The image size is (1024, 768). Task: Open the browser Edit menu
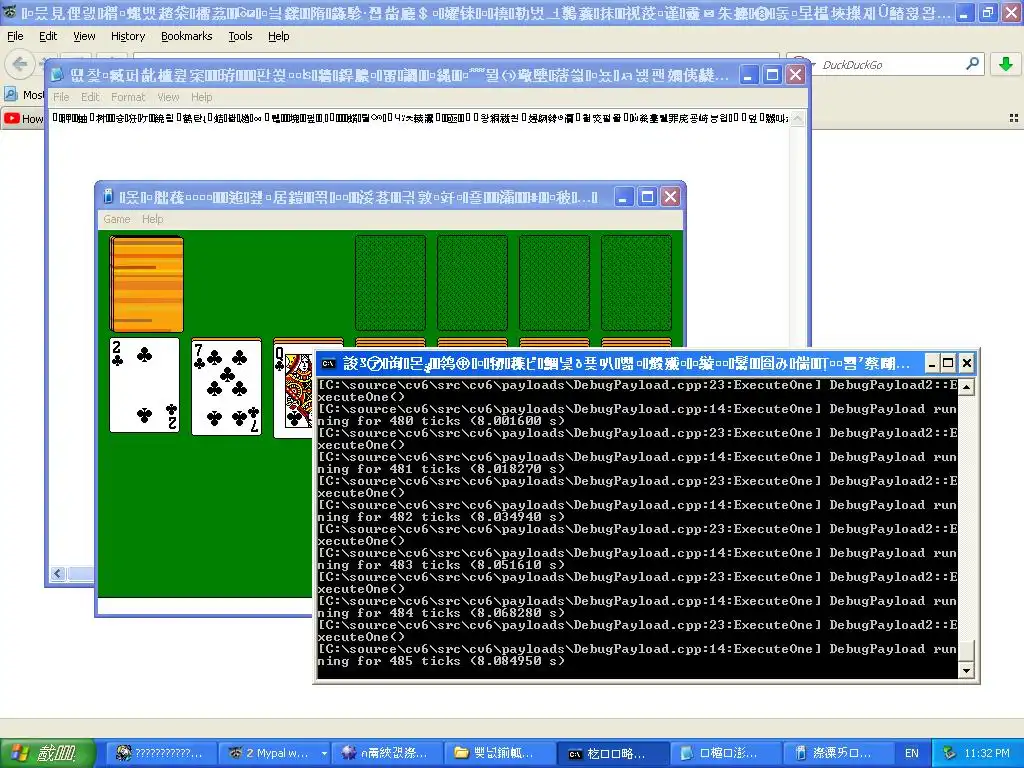click(48, 36)
